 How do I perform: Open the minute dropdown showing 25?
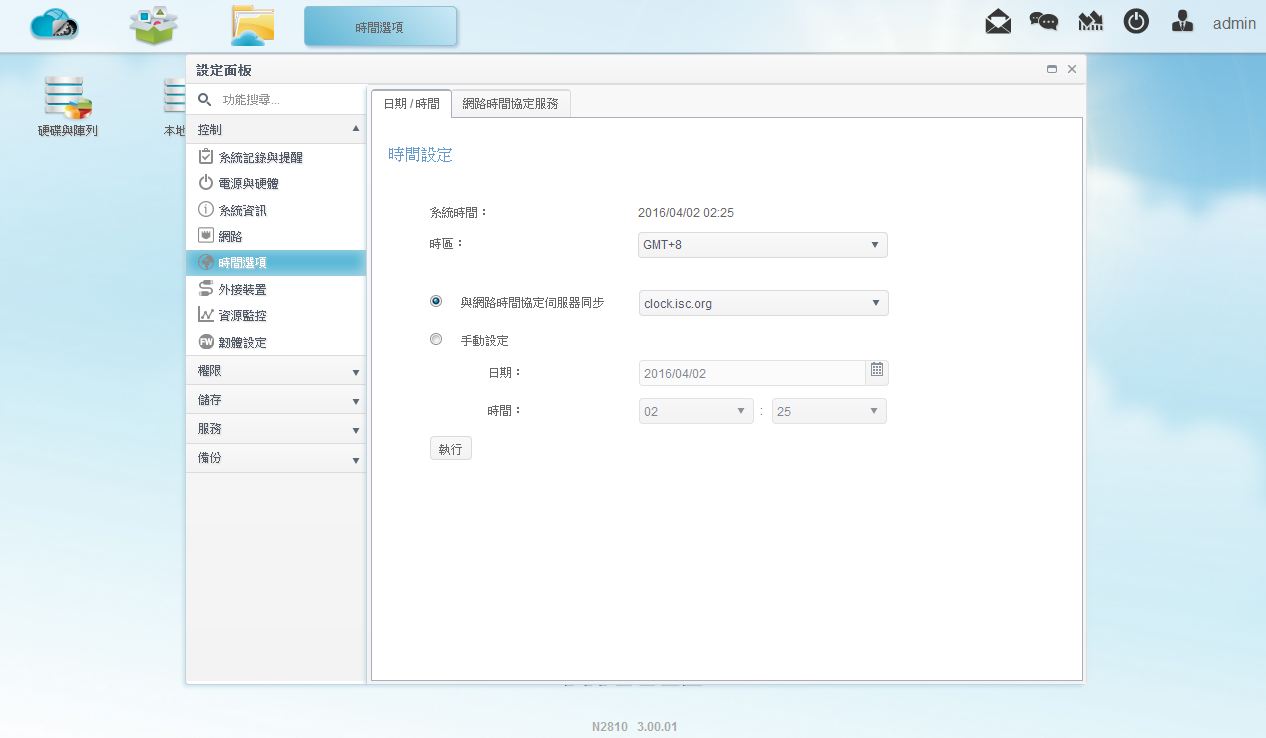(x=829, y=411)
